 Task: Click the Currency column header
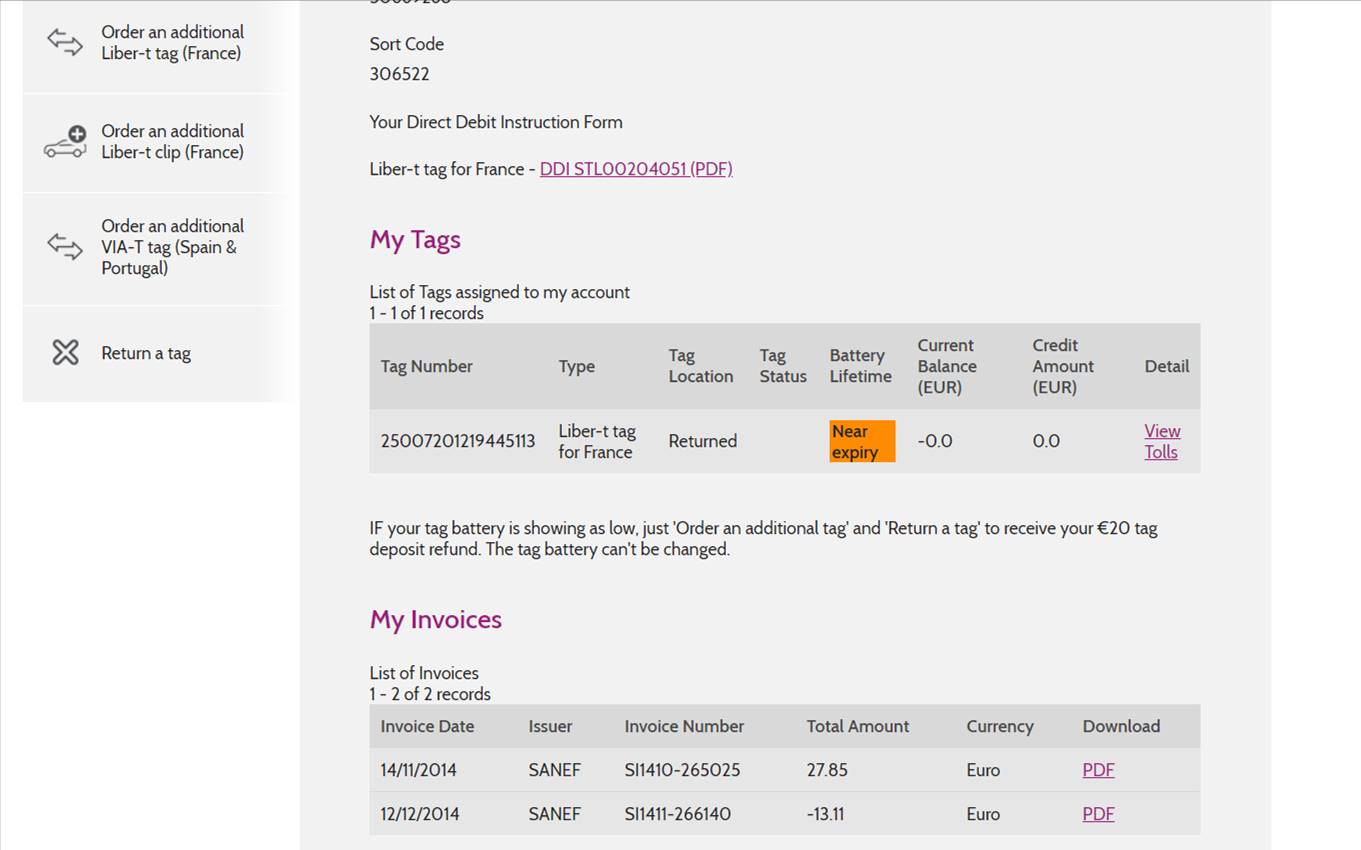click(1000, 726)
